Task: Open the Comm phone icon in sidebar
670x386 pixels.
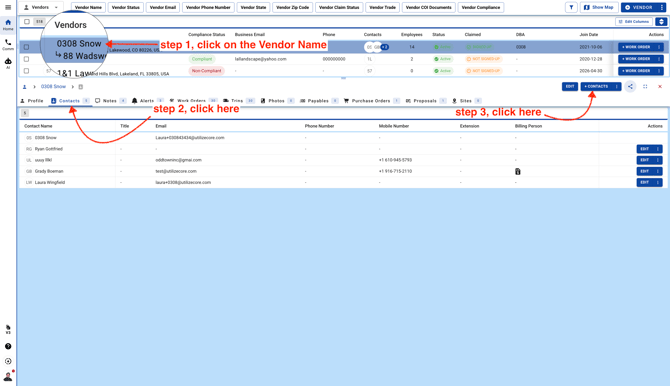Action: pos(8,44)
